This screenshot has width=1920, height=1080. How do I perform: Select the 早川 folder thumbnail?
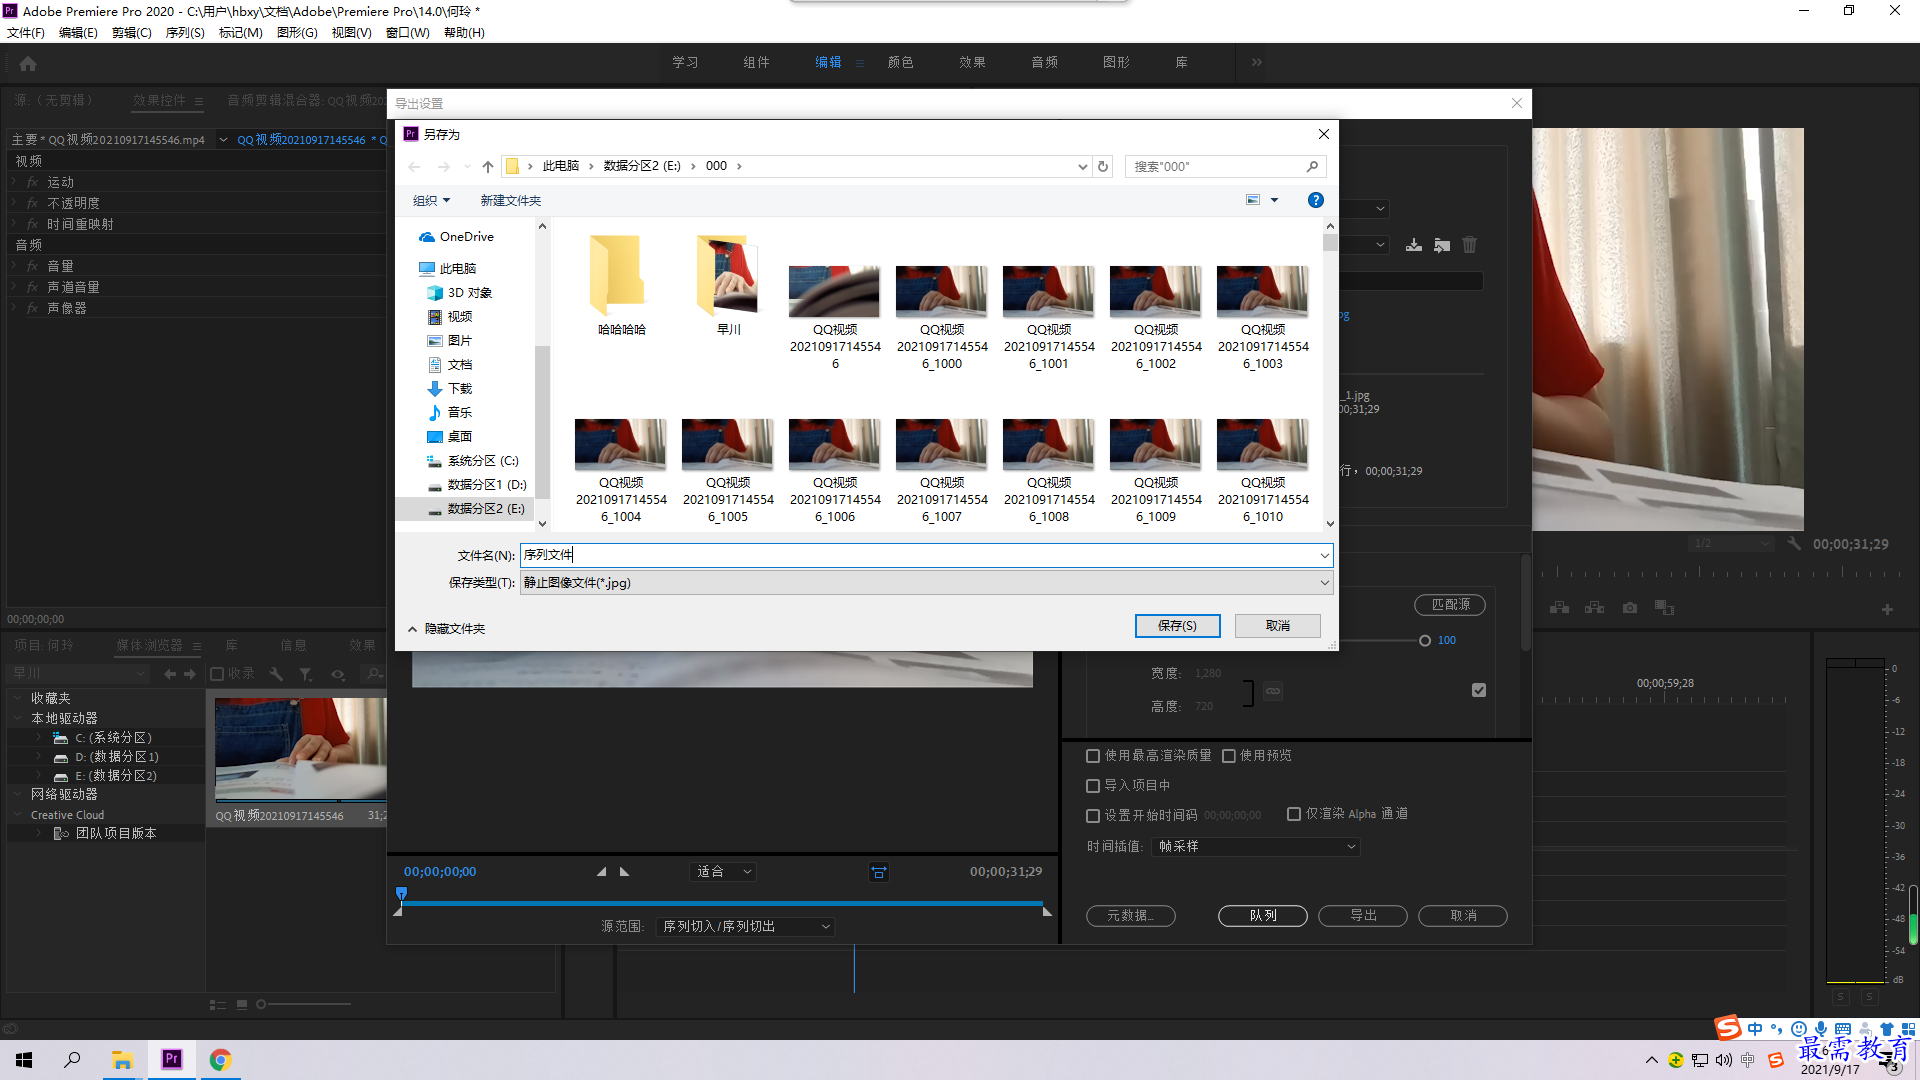728,285
